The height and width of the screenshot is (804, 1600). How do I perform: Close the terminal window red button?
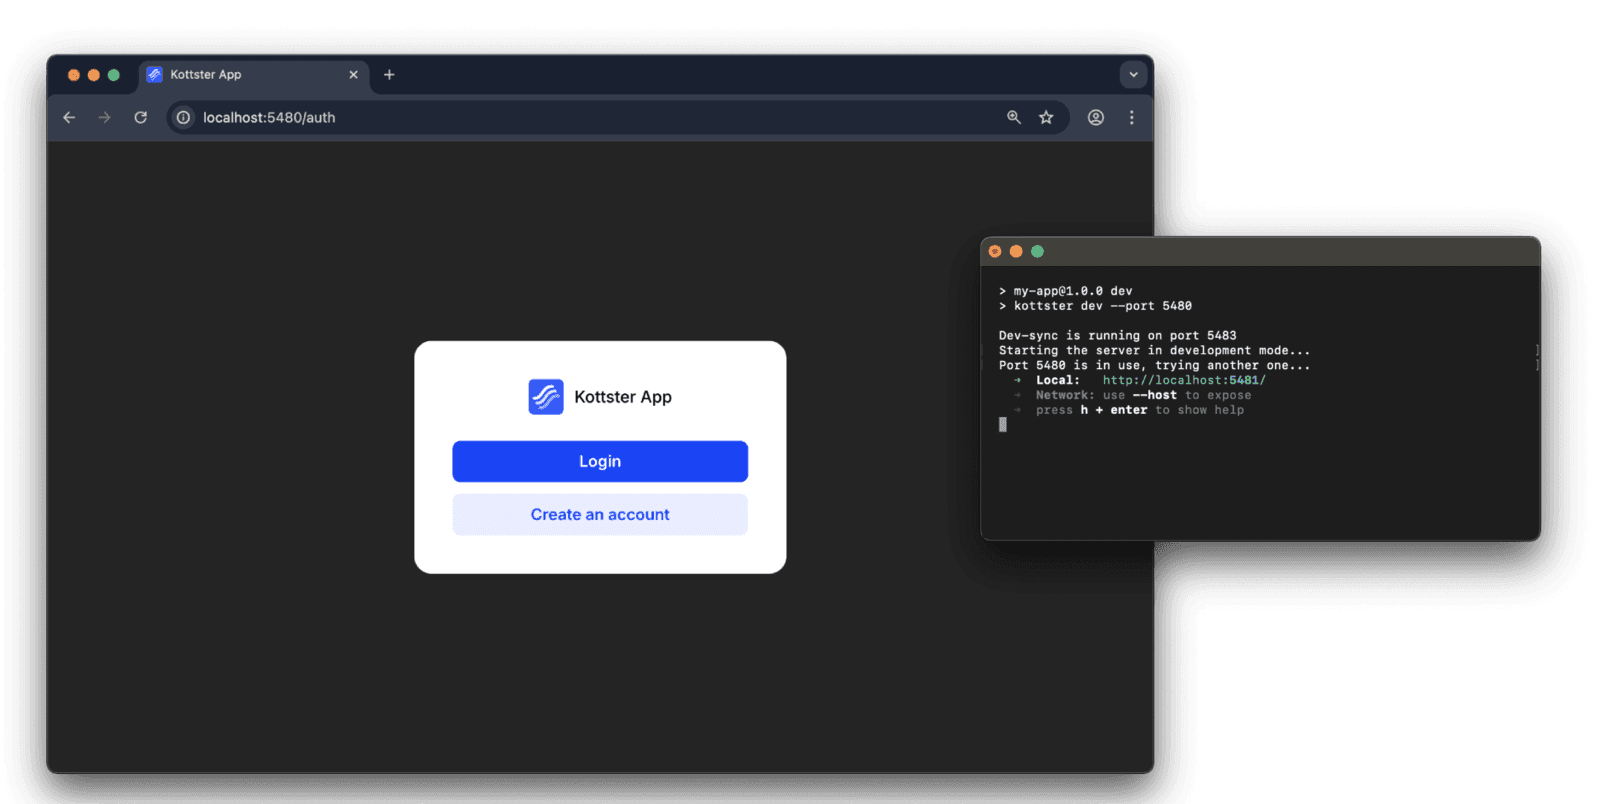coord(995,251)
